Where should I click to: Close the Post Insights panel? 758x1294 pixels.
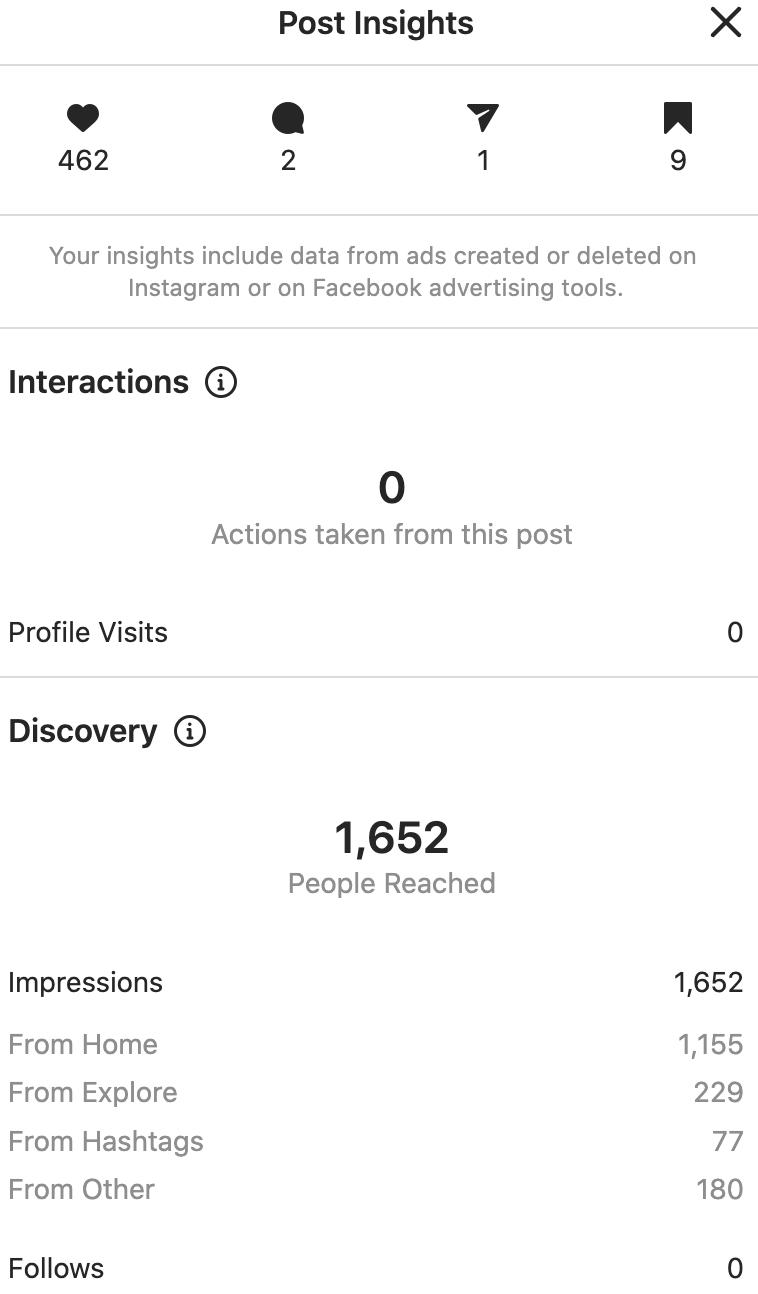[725, 22]
